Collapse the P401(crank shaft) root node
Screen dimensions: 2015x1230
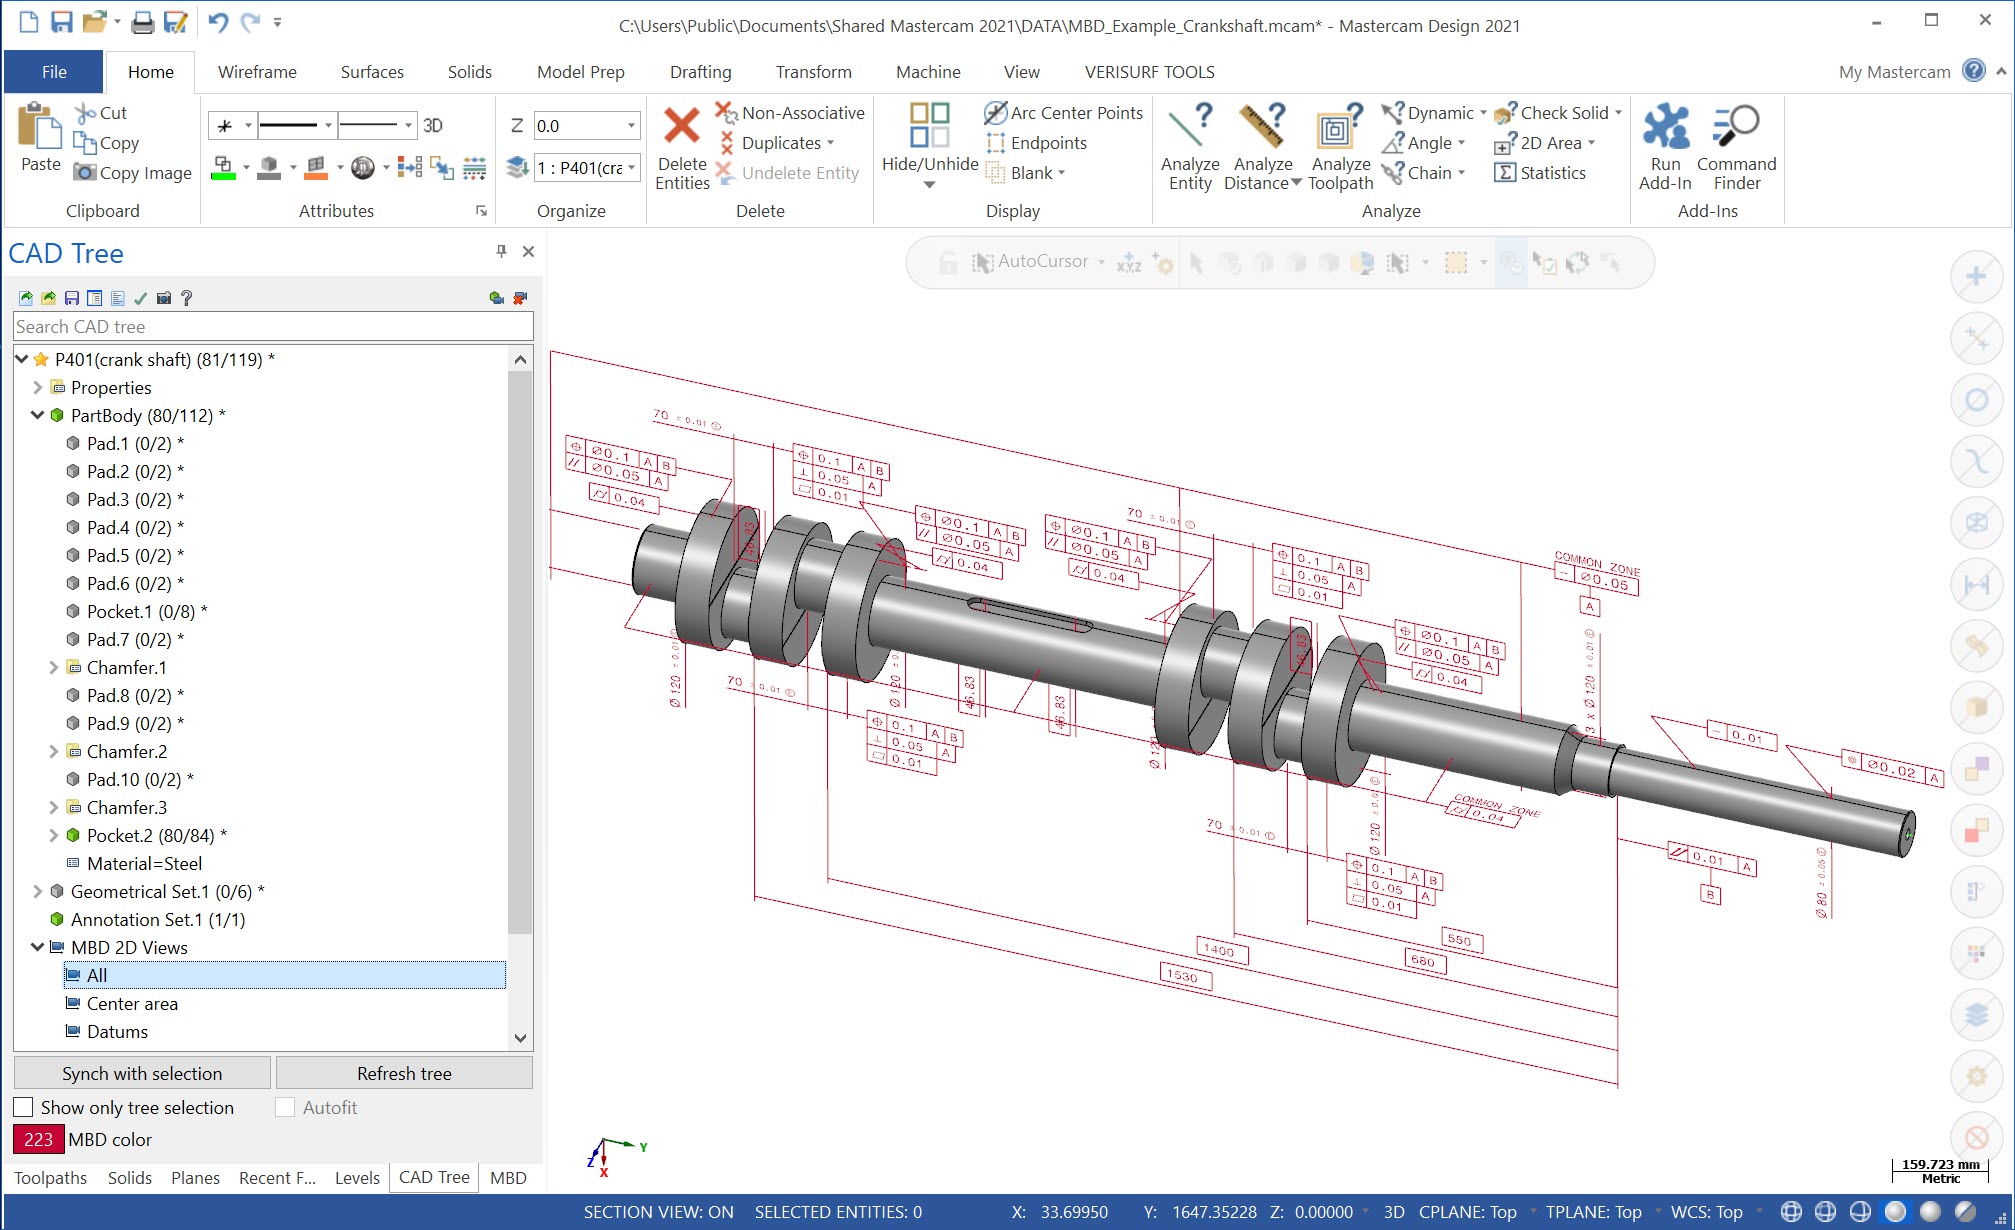[21, 359]
